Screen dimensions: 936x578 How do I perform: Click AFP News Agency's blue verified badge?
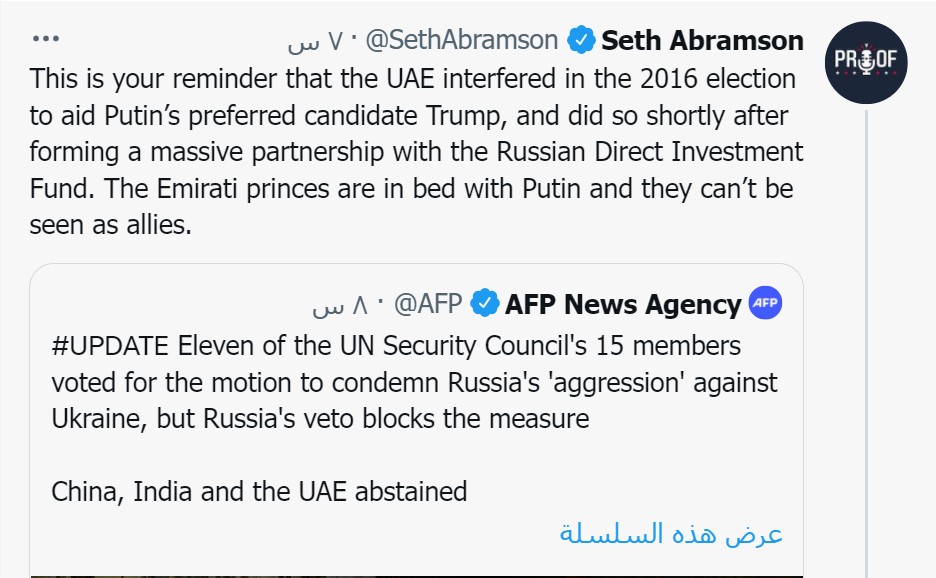[x=485, y=303]
